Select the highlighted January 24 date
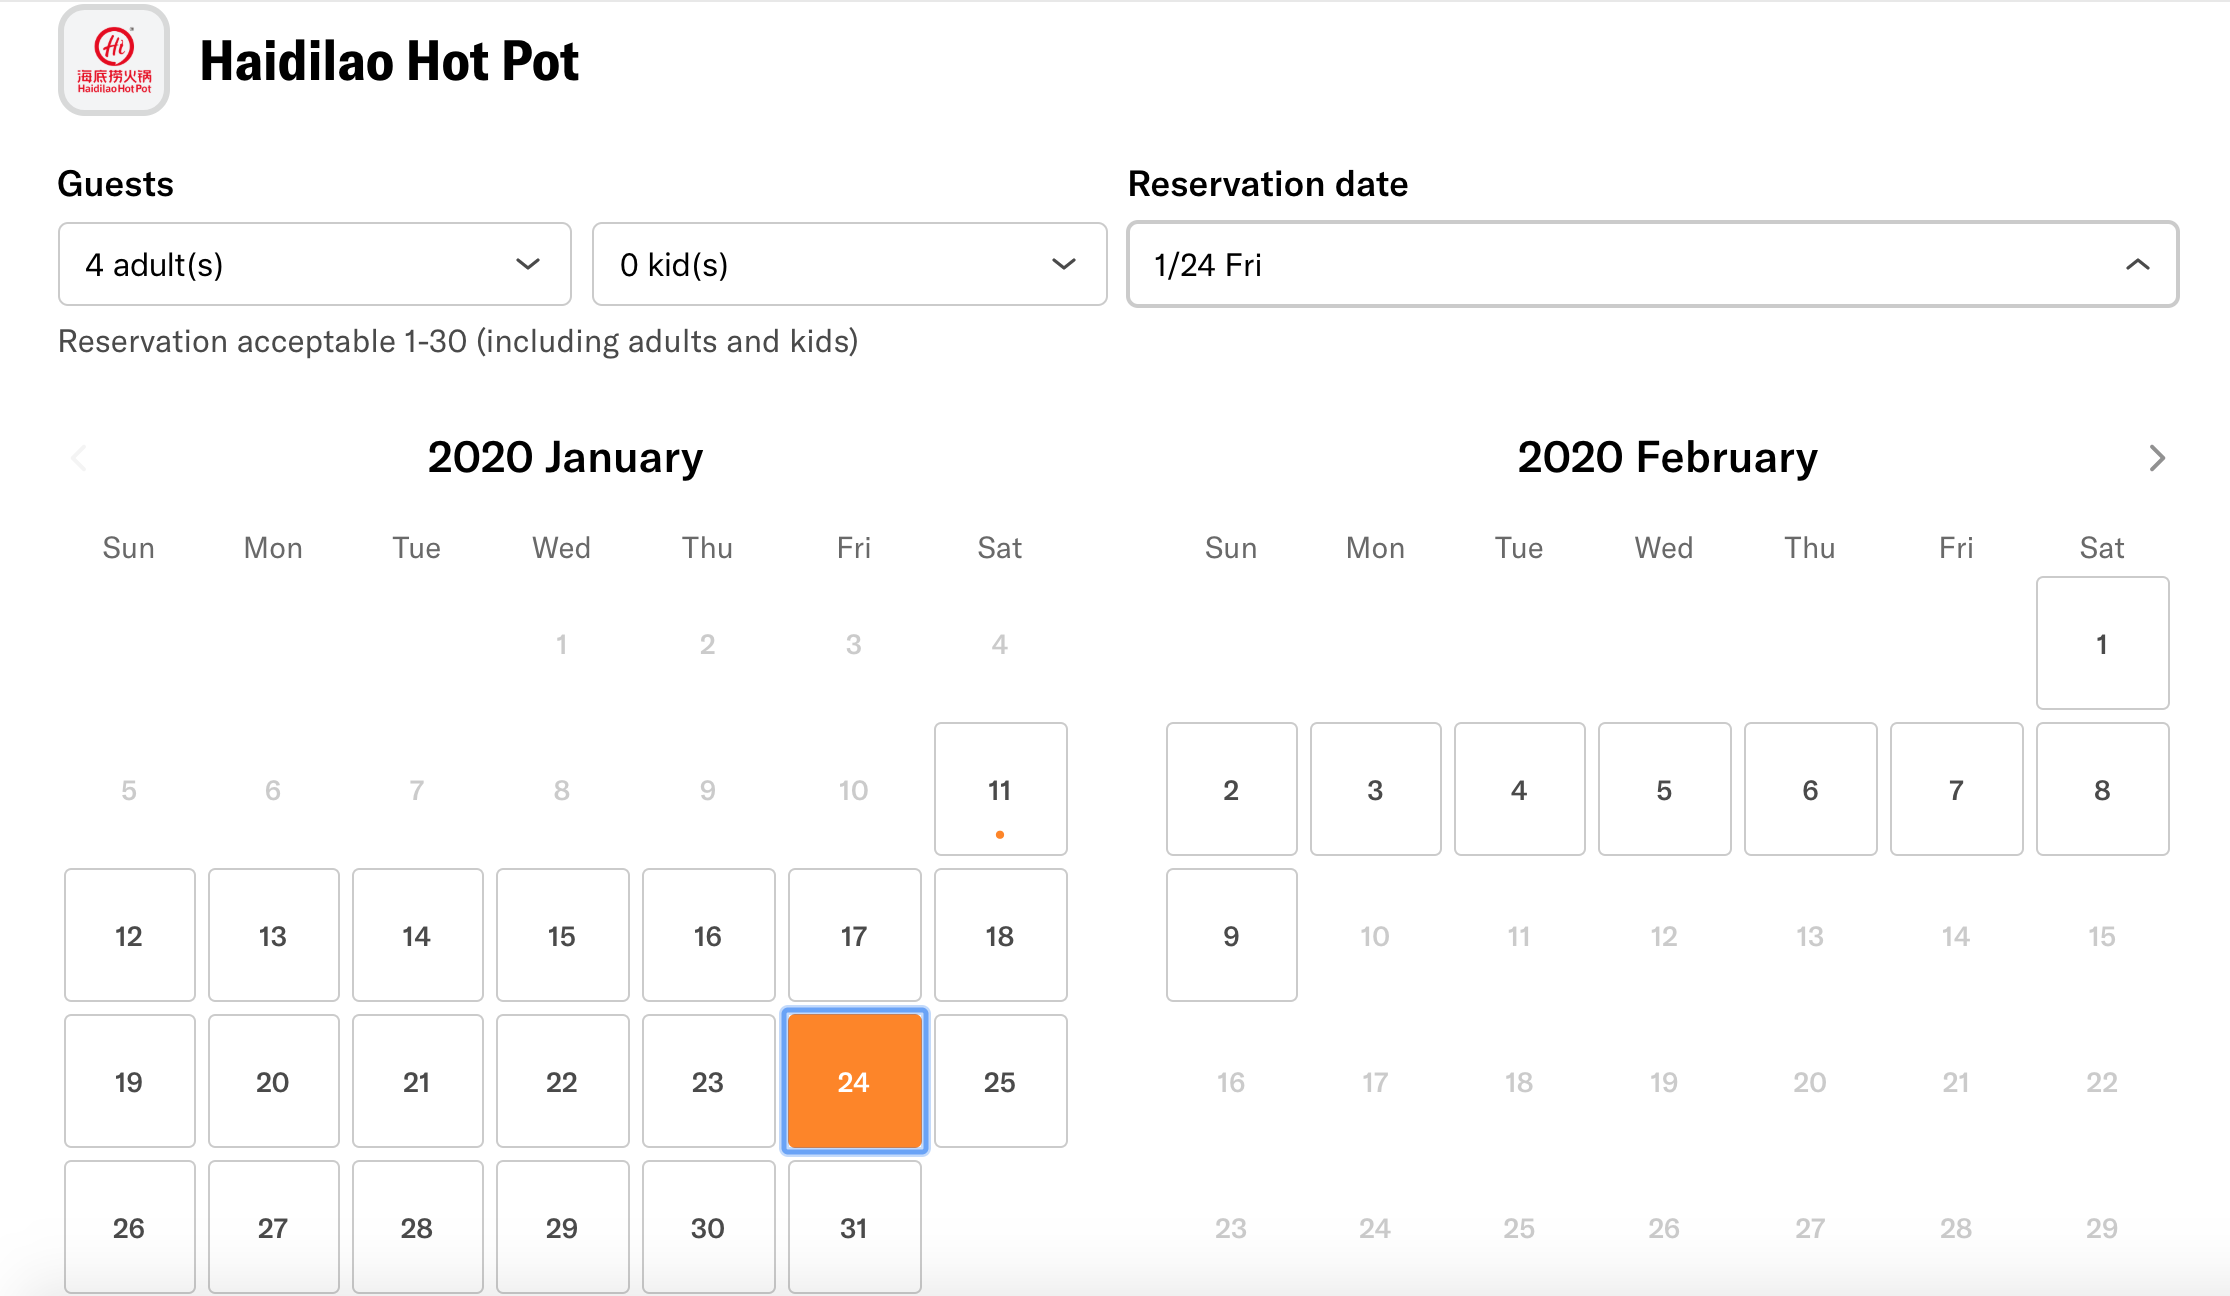Viewport: 2230px width, 1296px height. tap(854, 1082)
